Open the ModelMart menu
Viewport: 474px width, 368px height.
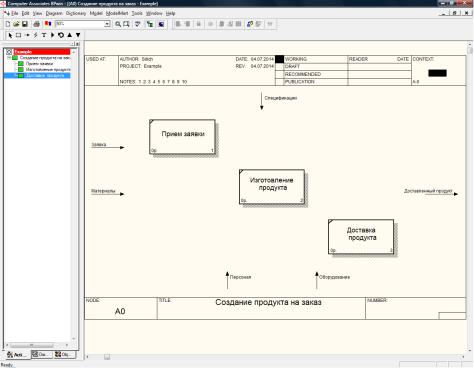tap(117, 13)
